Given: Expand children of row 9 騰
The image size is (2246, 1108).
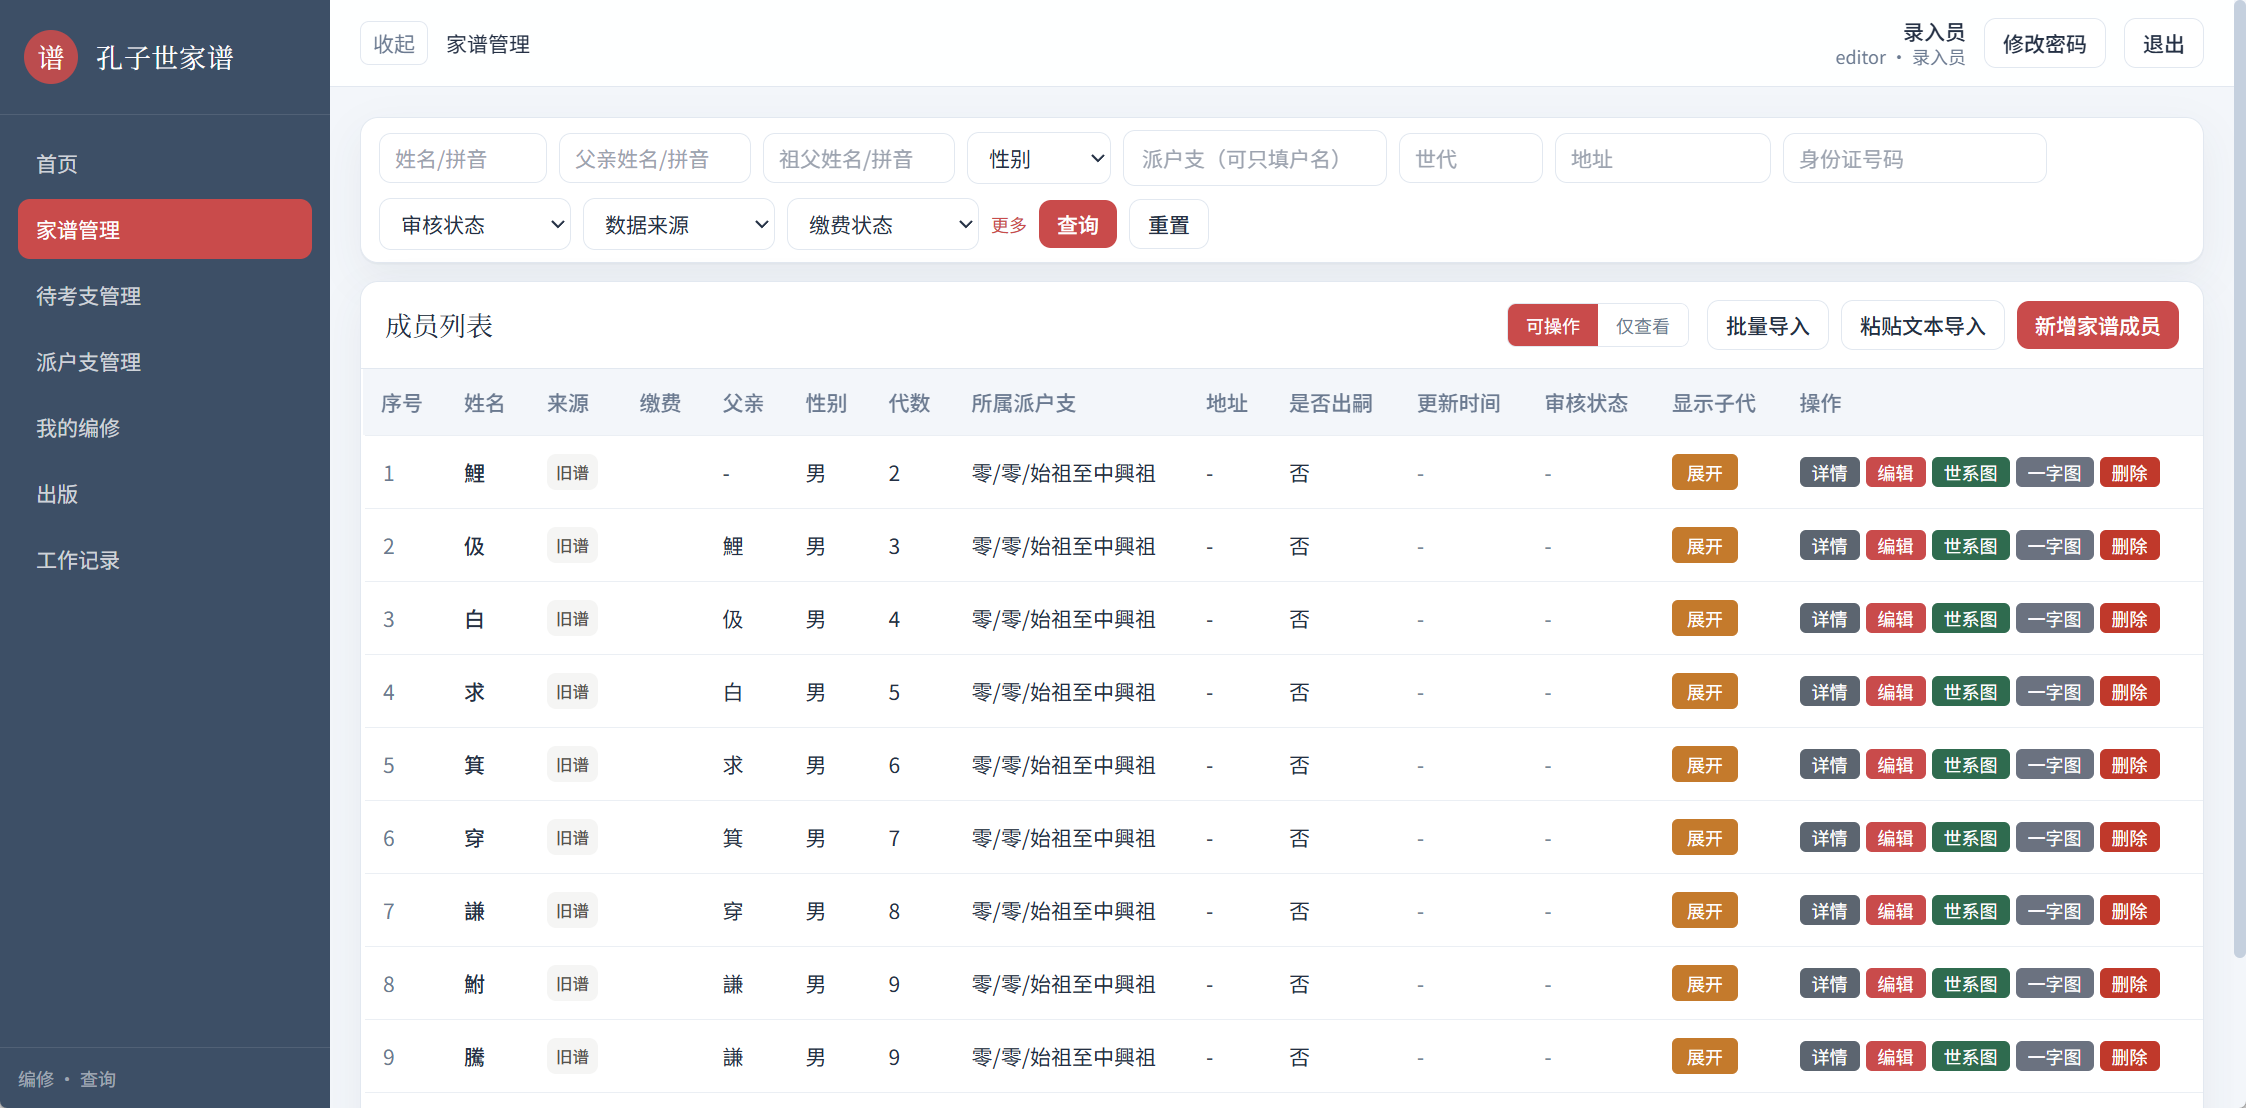Looking at the screenshot, I should click(x=1704, y=1057).
